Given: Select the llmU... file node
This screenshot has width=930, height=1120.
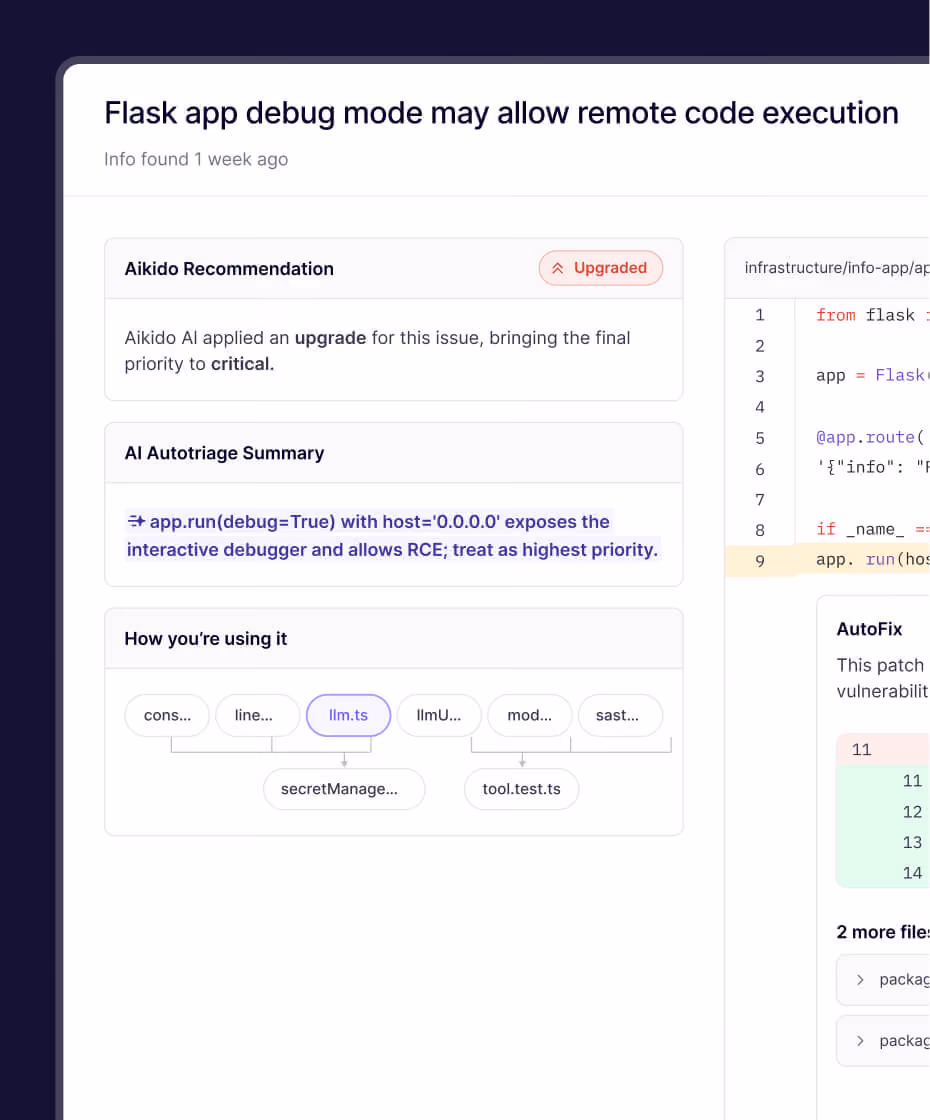Looking at the screenshot, I should (x=439, y=715).
